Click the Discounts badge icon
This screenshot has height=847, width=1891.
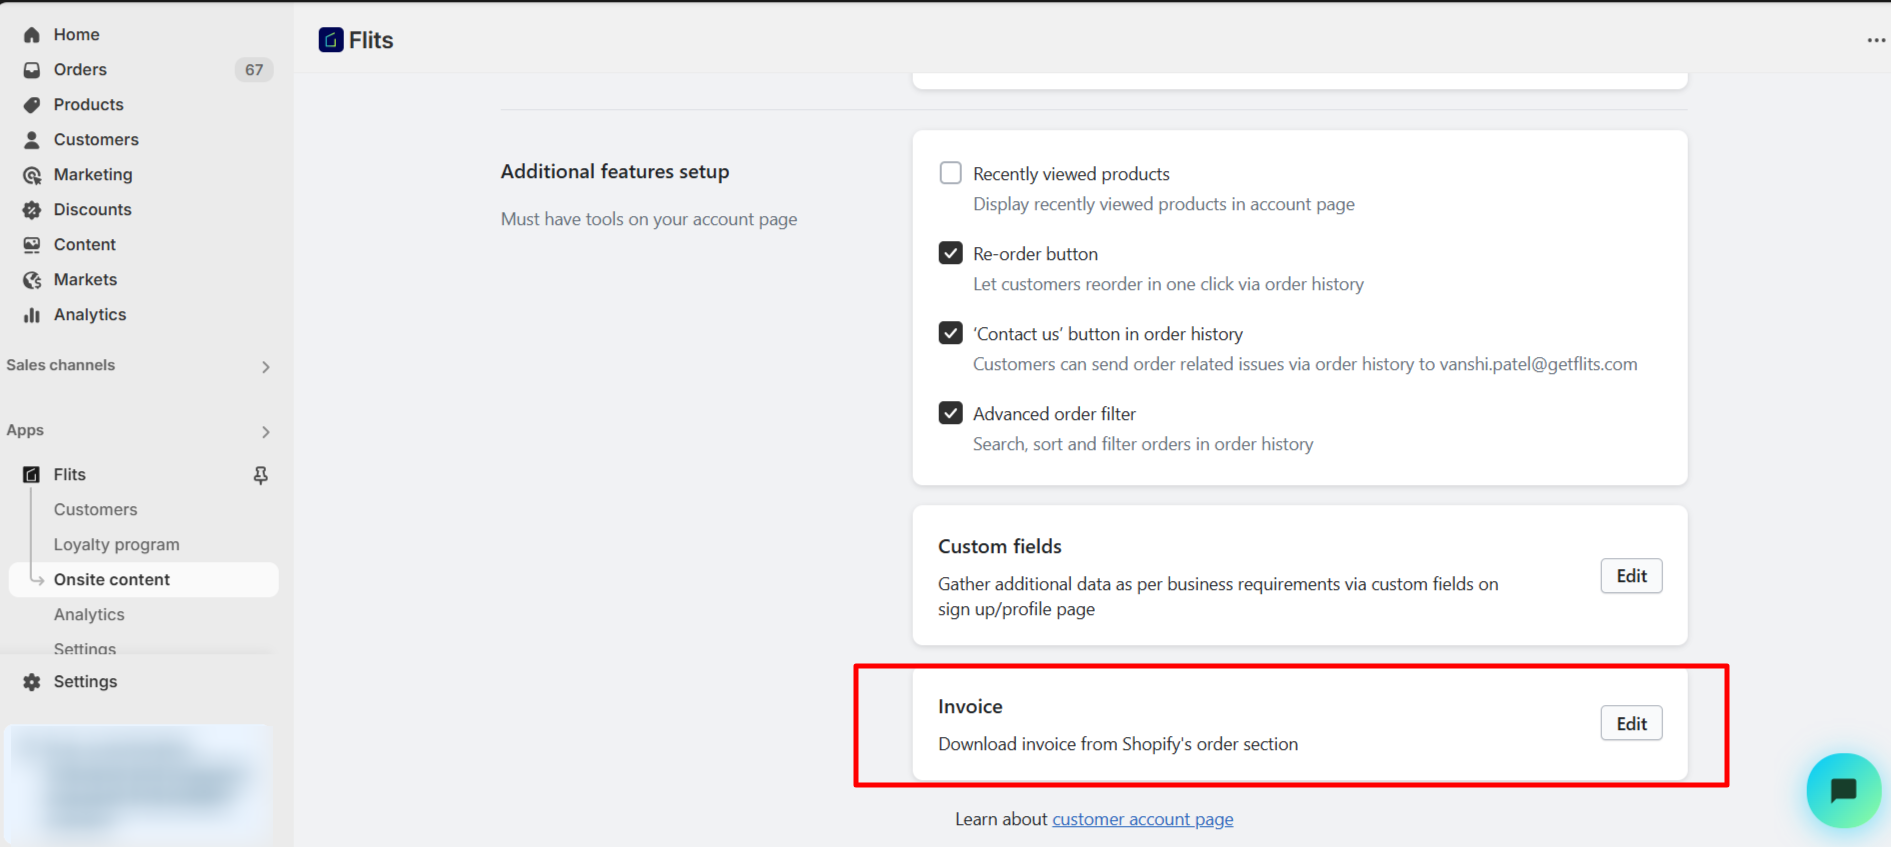coord(32,210)
